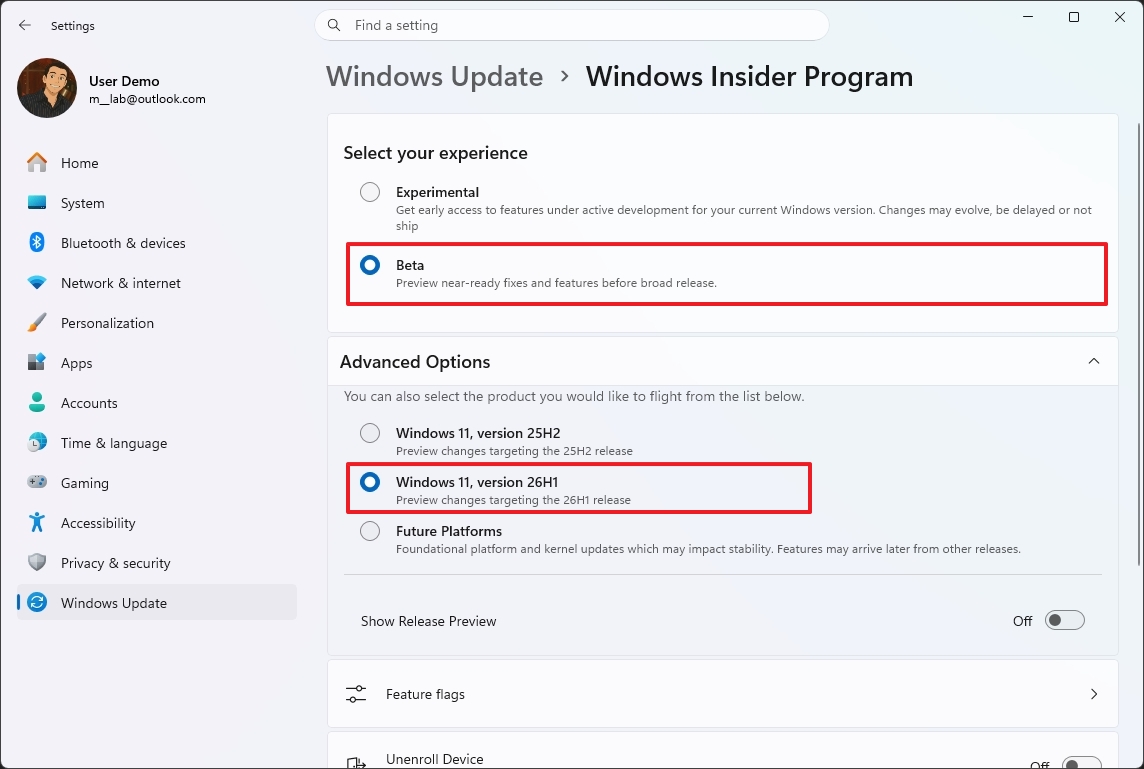The image size is (1144, 769).
Task: Minimize the Settings window
Action: (1029, 17)
